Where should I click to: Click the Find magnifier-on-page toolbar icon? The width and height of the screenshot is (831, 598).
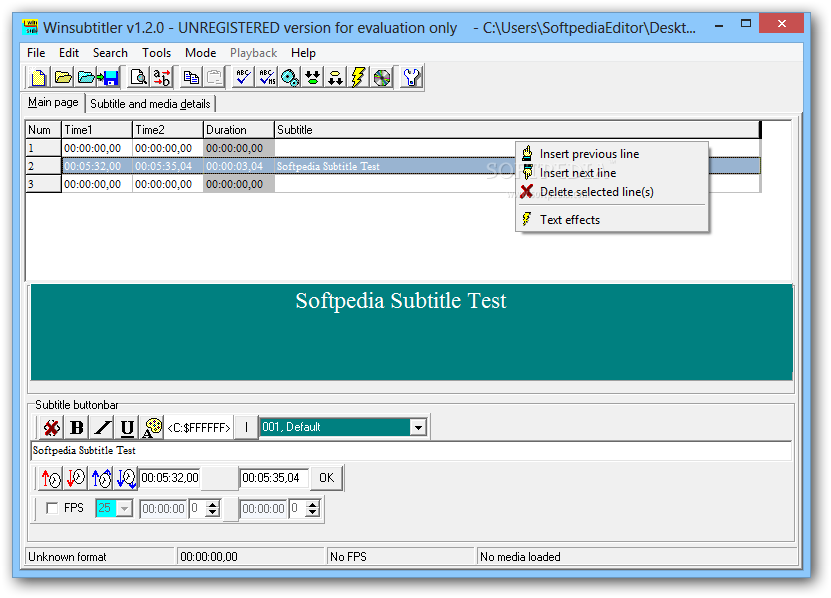pyautogui.click(x=138, y=77)
